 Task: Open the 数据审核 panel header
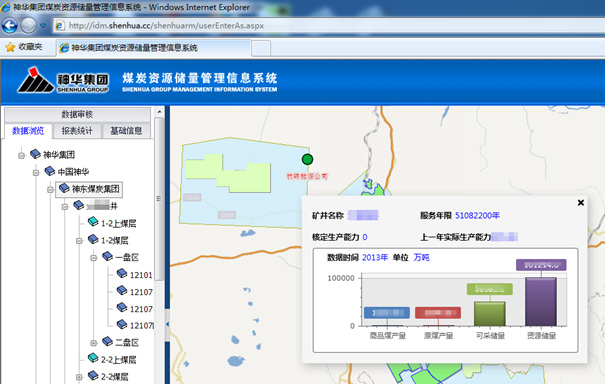coord(77,114)
